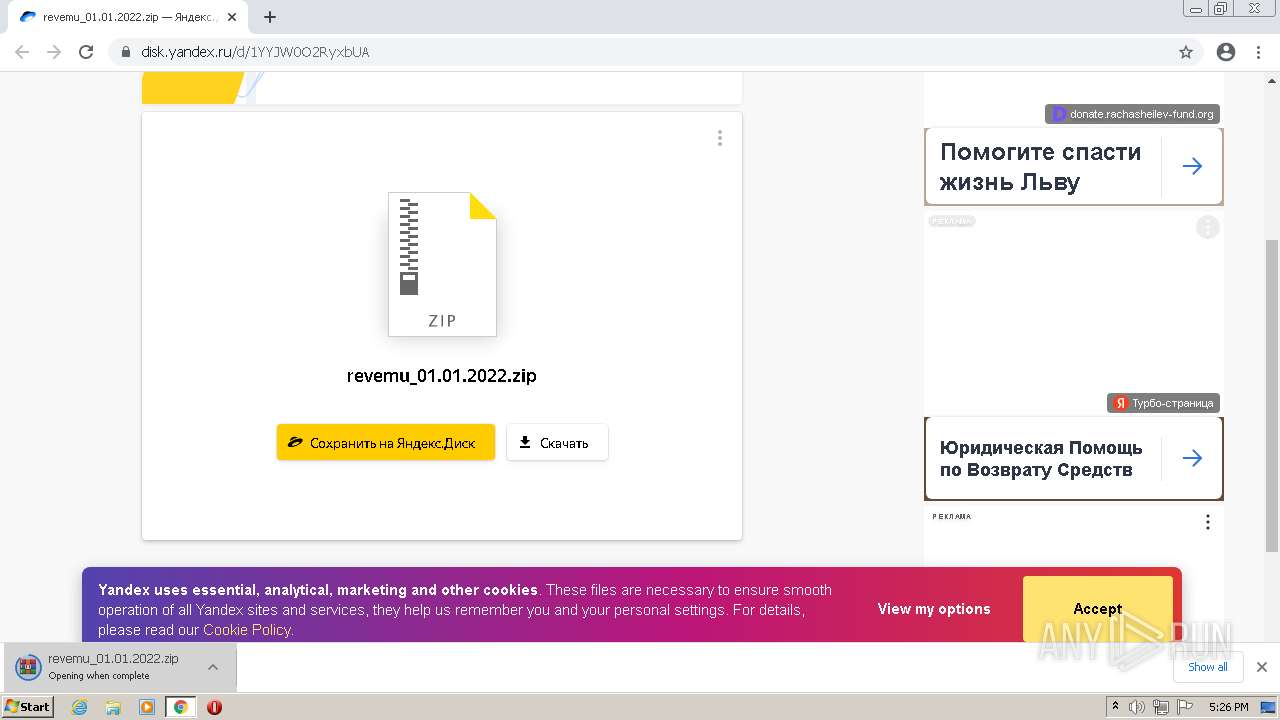
Task: Close the downloads bar
Action: coord(1262,667)
